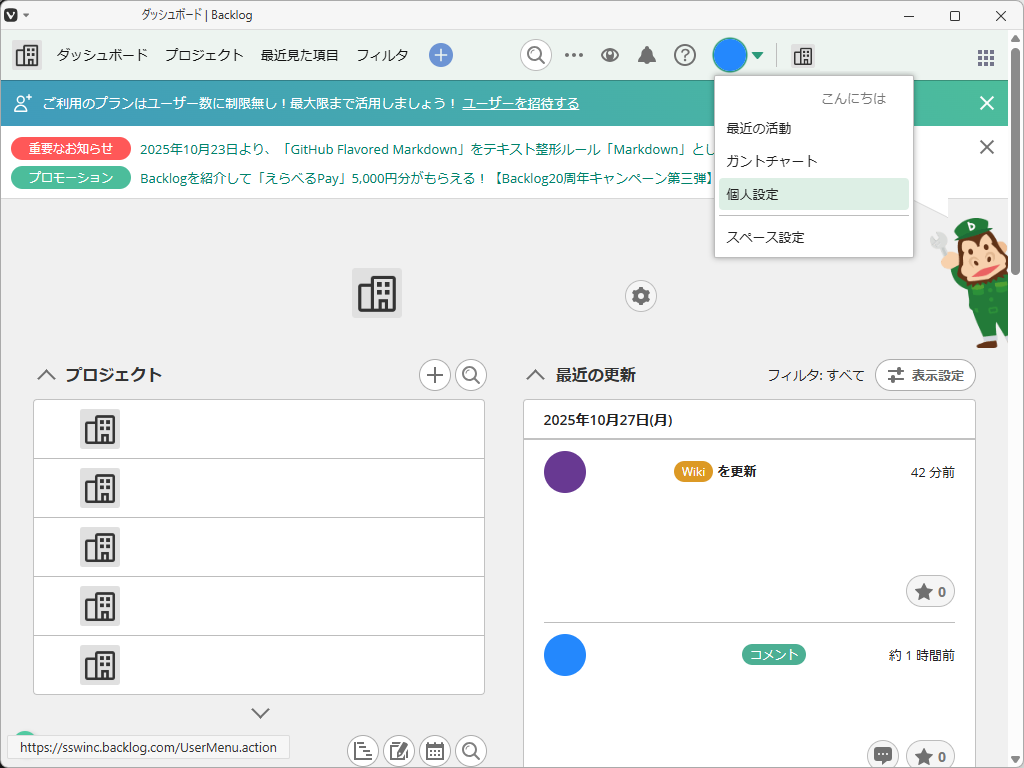Viewport: 1024px width, 768px height.
Task: Open the second project row icon
Action: click(x=100, y=488)
